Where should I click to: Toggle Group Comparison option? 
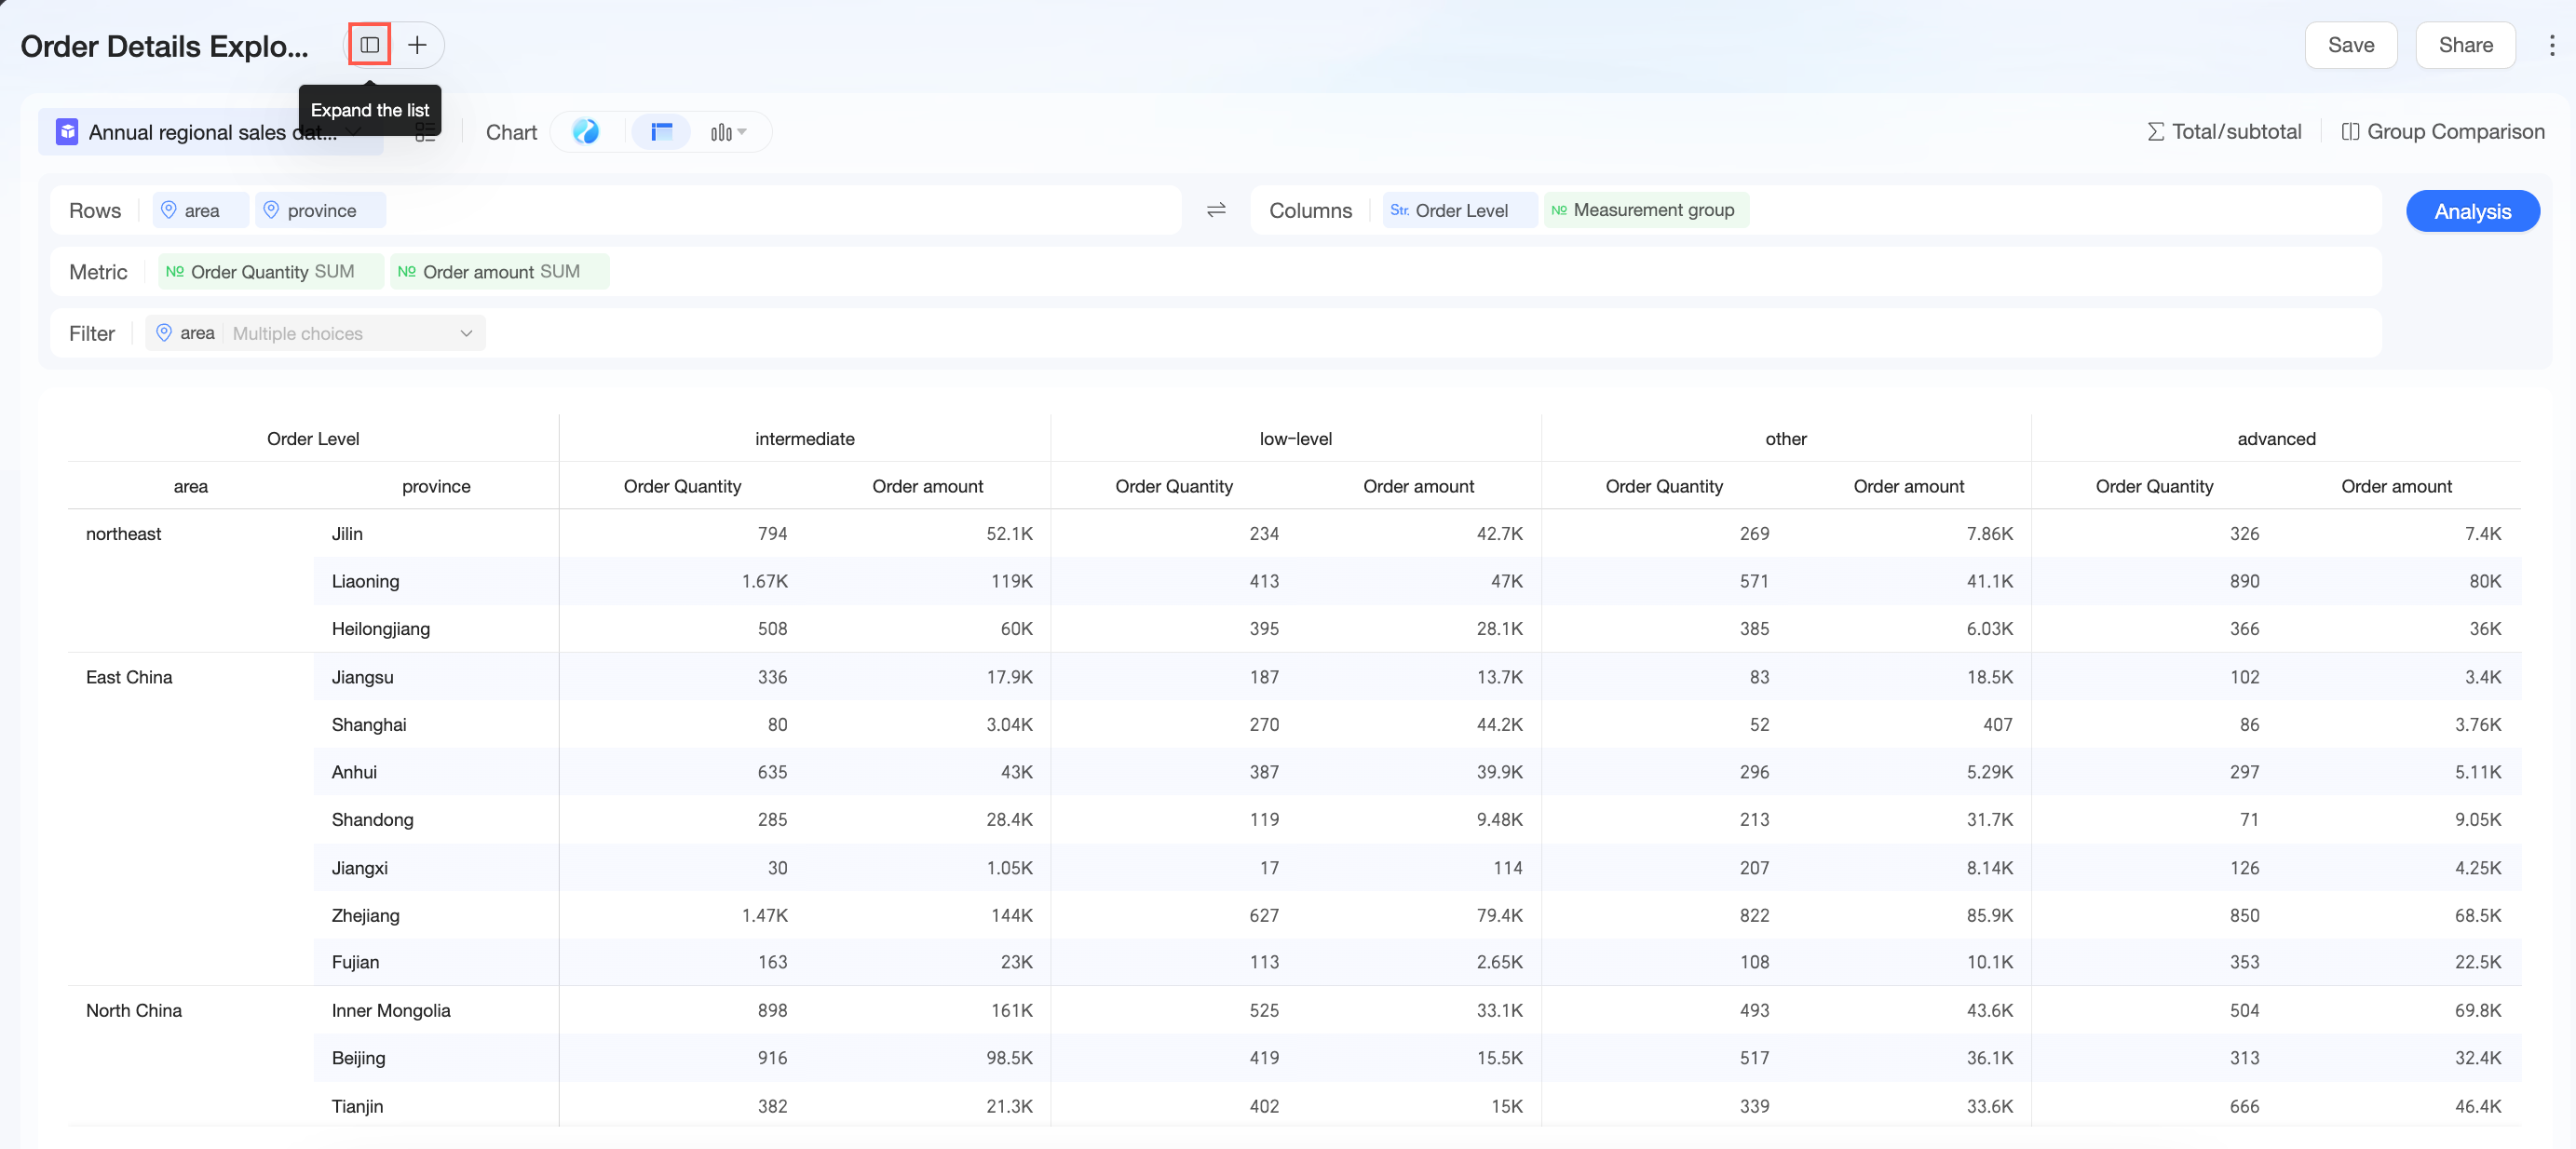tap(2443, 132)
